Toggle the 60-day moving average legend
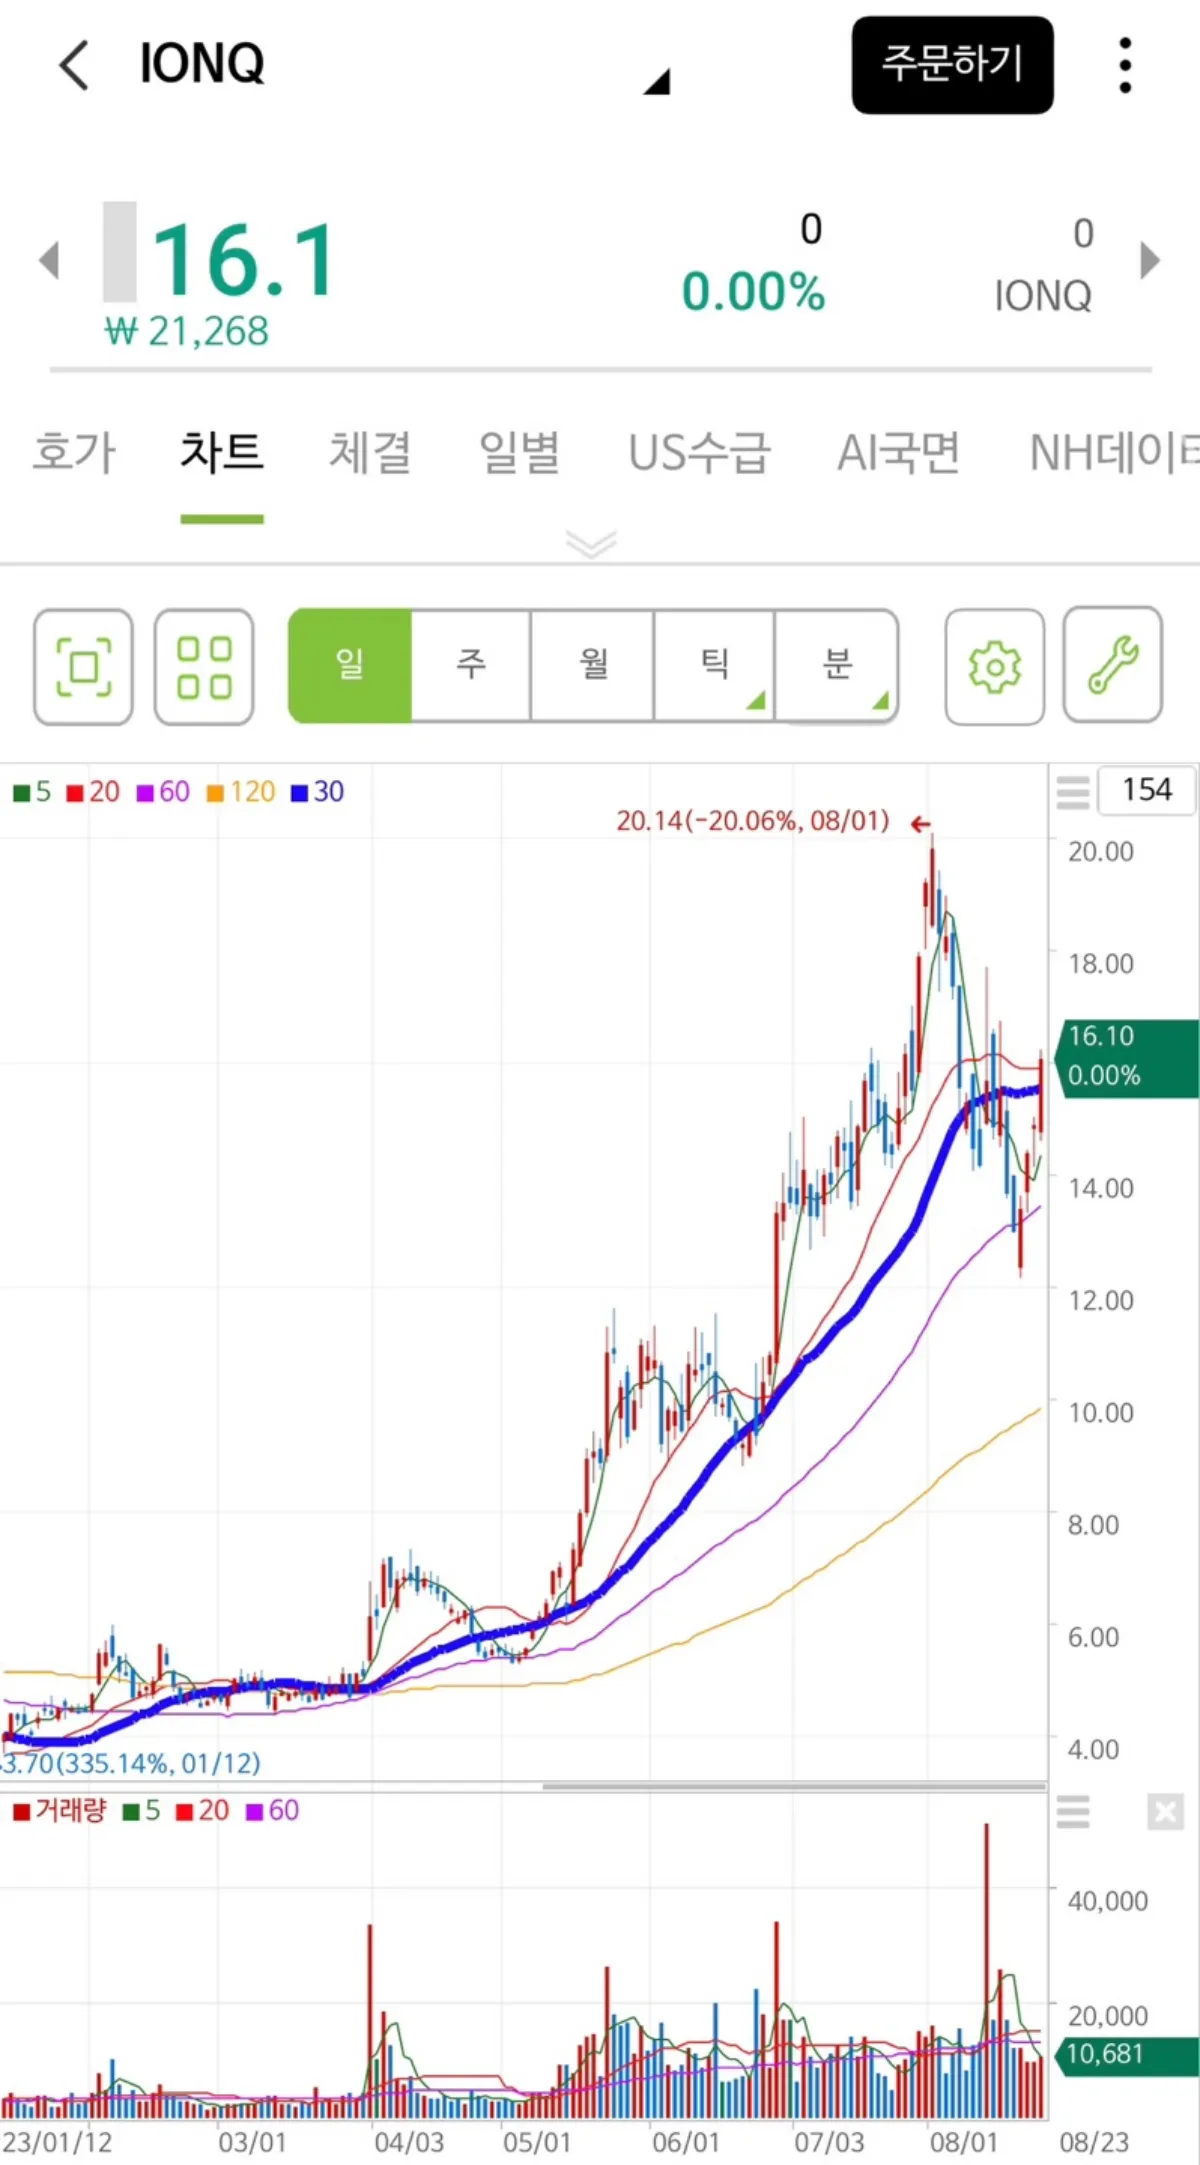The width and height of the screenshot is (1200, 2165). [163, 792]
